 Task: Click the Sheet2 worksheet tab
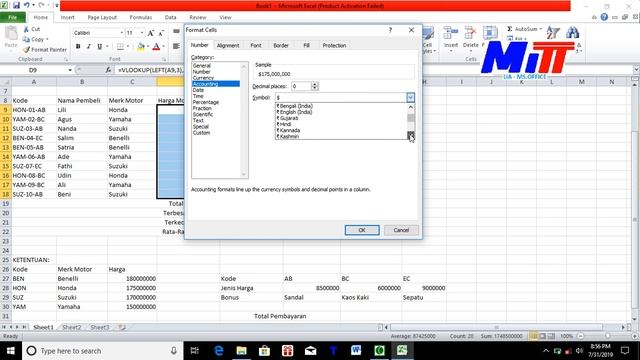pyautogui.click(x=72, y=327)
